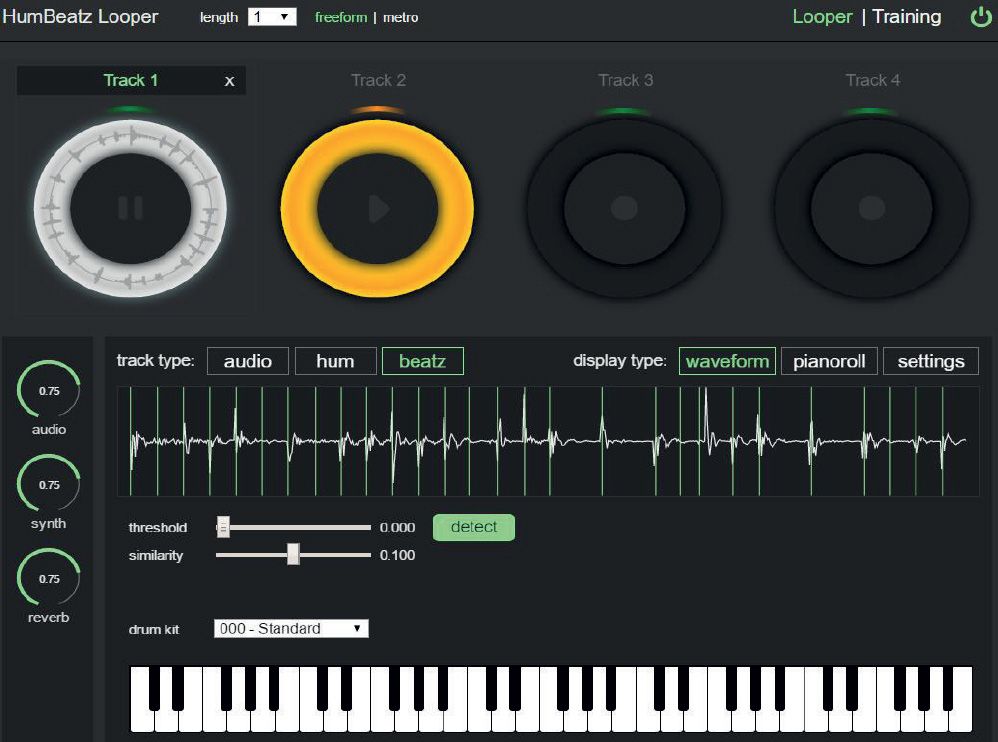Start playback on Track 2

pos(377,208)
